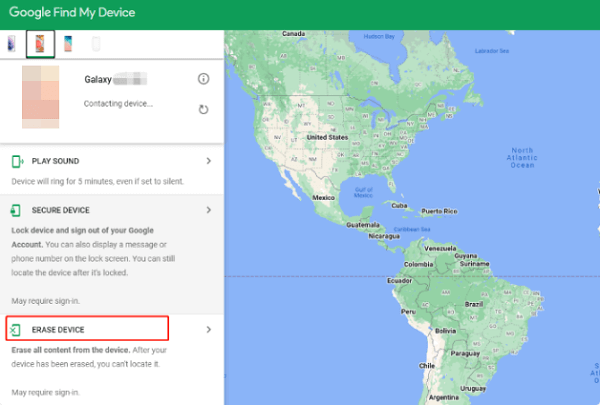This screenshot has width=600, height=405.
Task: Click the Erase Device phone icon
Action: click(x=17, y=329)
